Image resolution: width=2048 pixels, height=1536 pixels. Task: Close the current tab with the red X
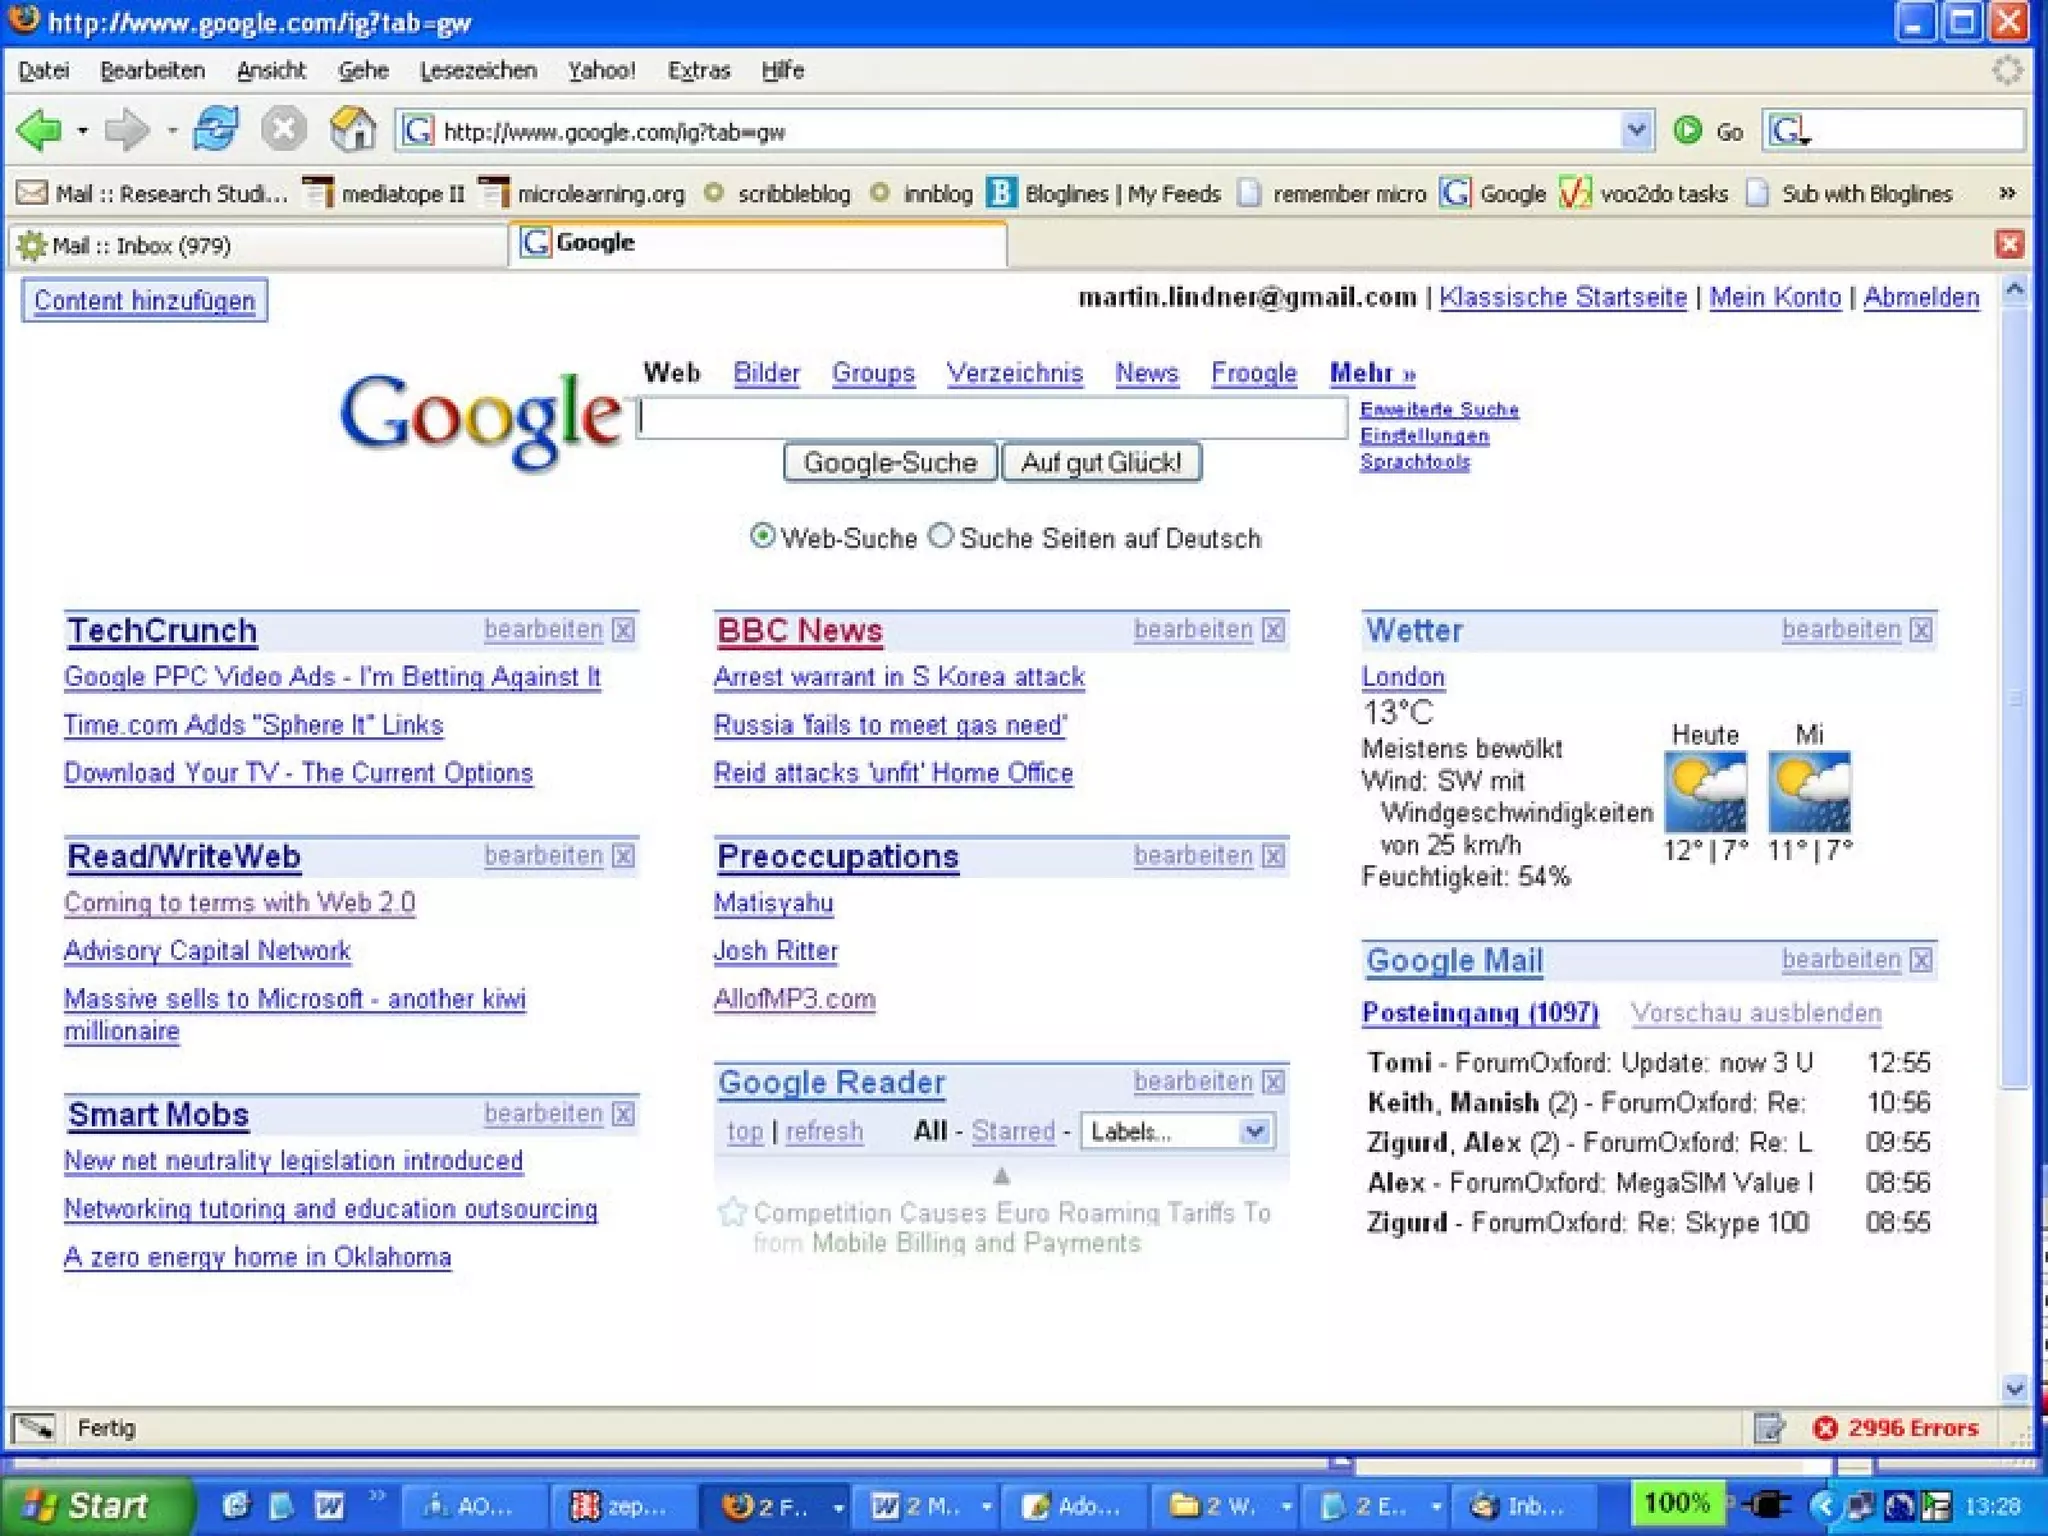point(2009,244)
